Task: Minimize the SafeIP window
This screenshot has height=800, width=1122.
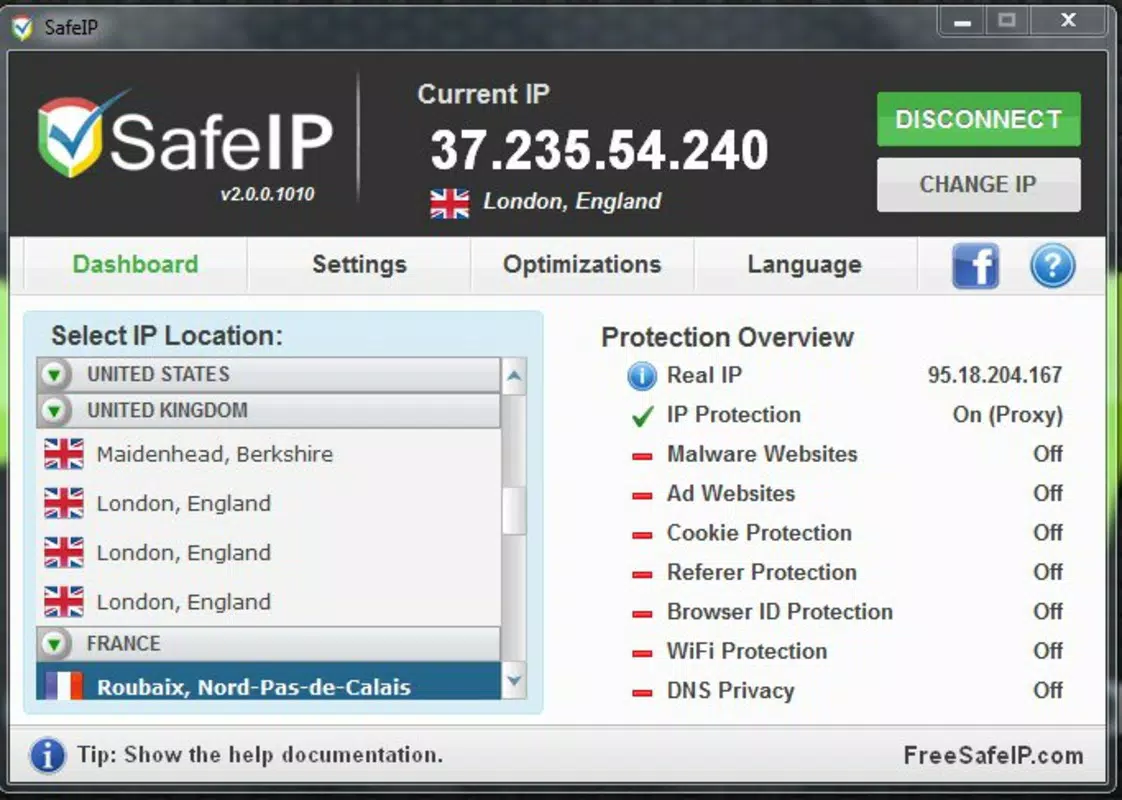Action: 962,21
